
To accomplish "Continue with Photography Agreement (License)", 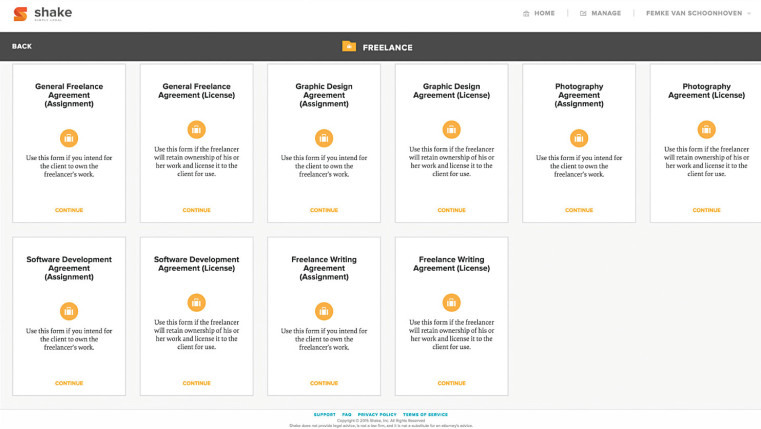I will (x=707, y=210).
